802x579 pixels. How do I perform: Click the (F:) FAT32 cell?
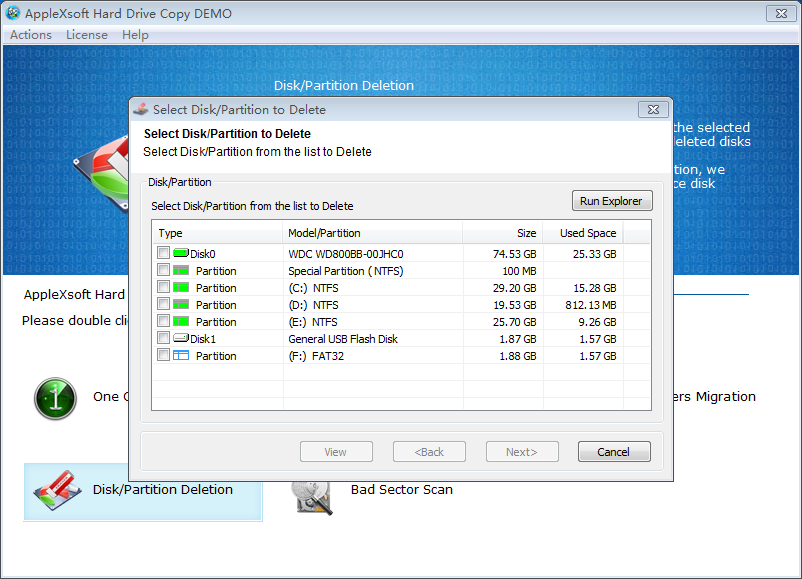[316, 355]
